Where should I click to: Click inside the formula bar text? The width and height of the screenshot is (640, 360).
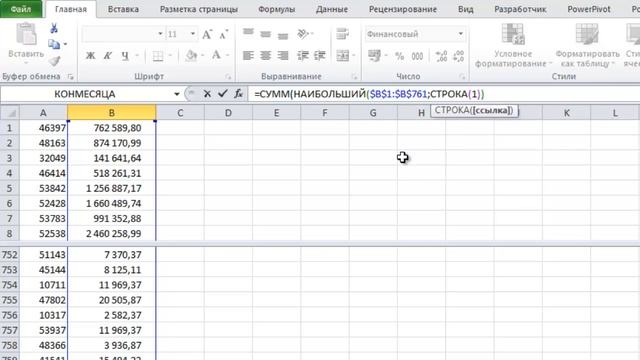coord(369,94)
